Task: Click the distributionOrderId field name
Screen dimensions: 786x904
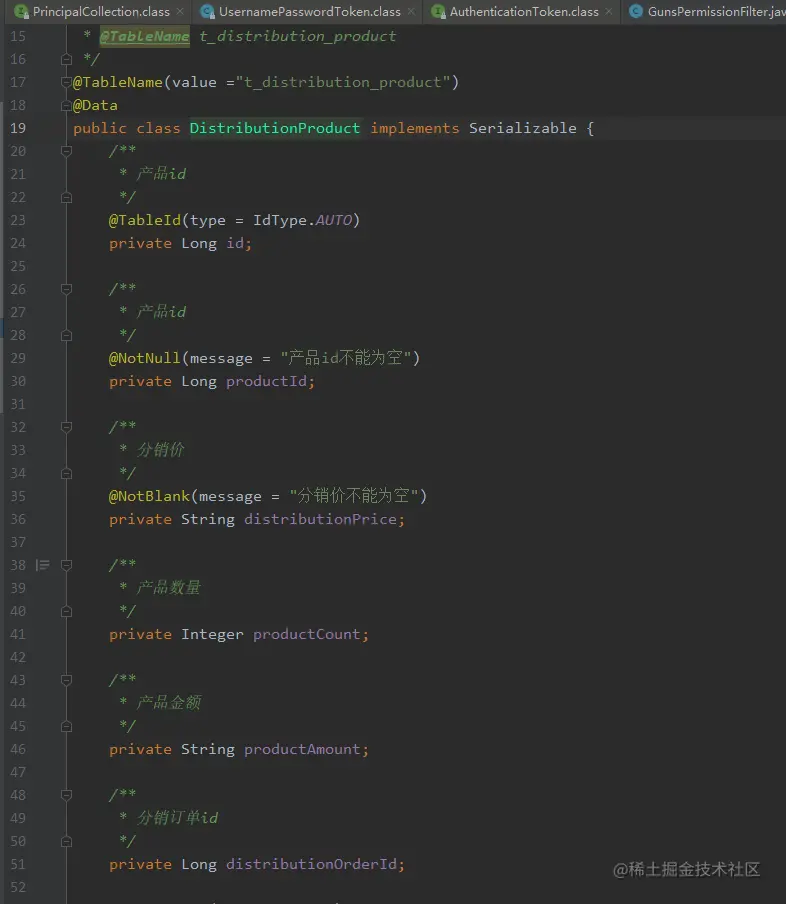Action: pos(311,864)
